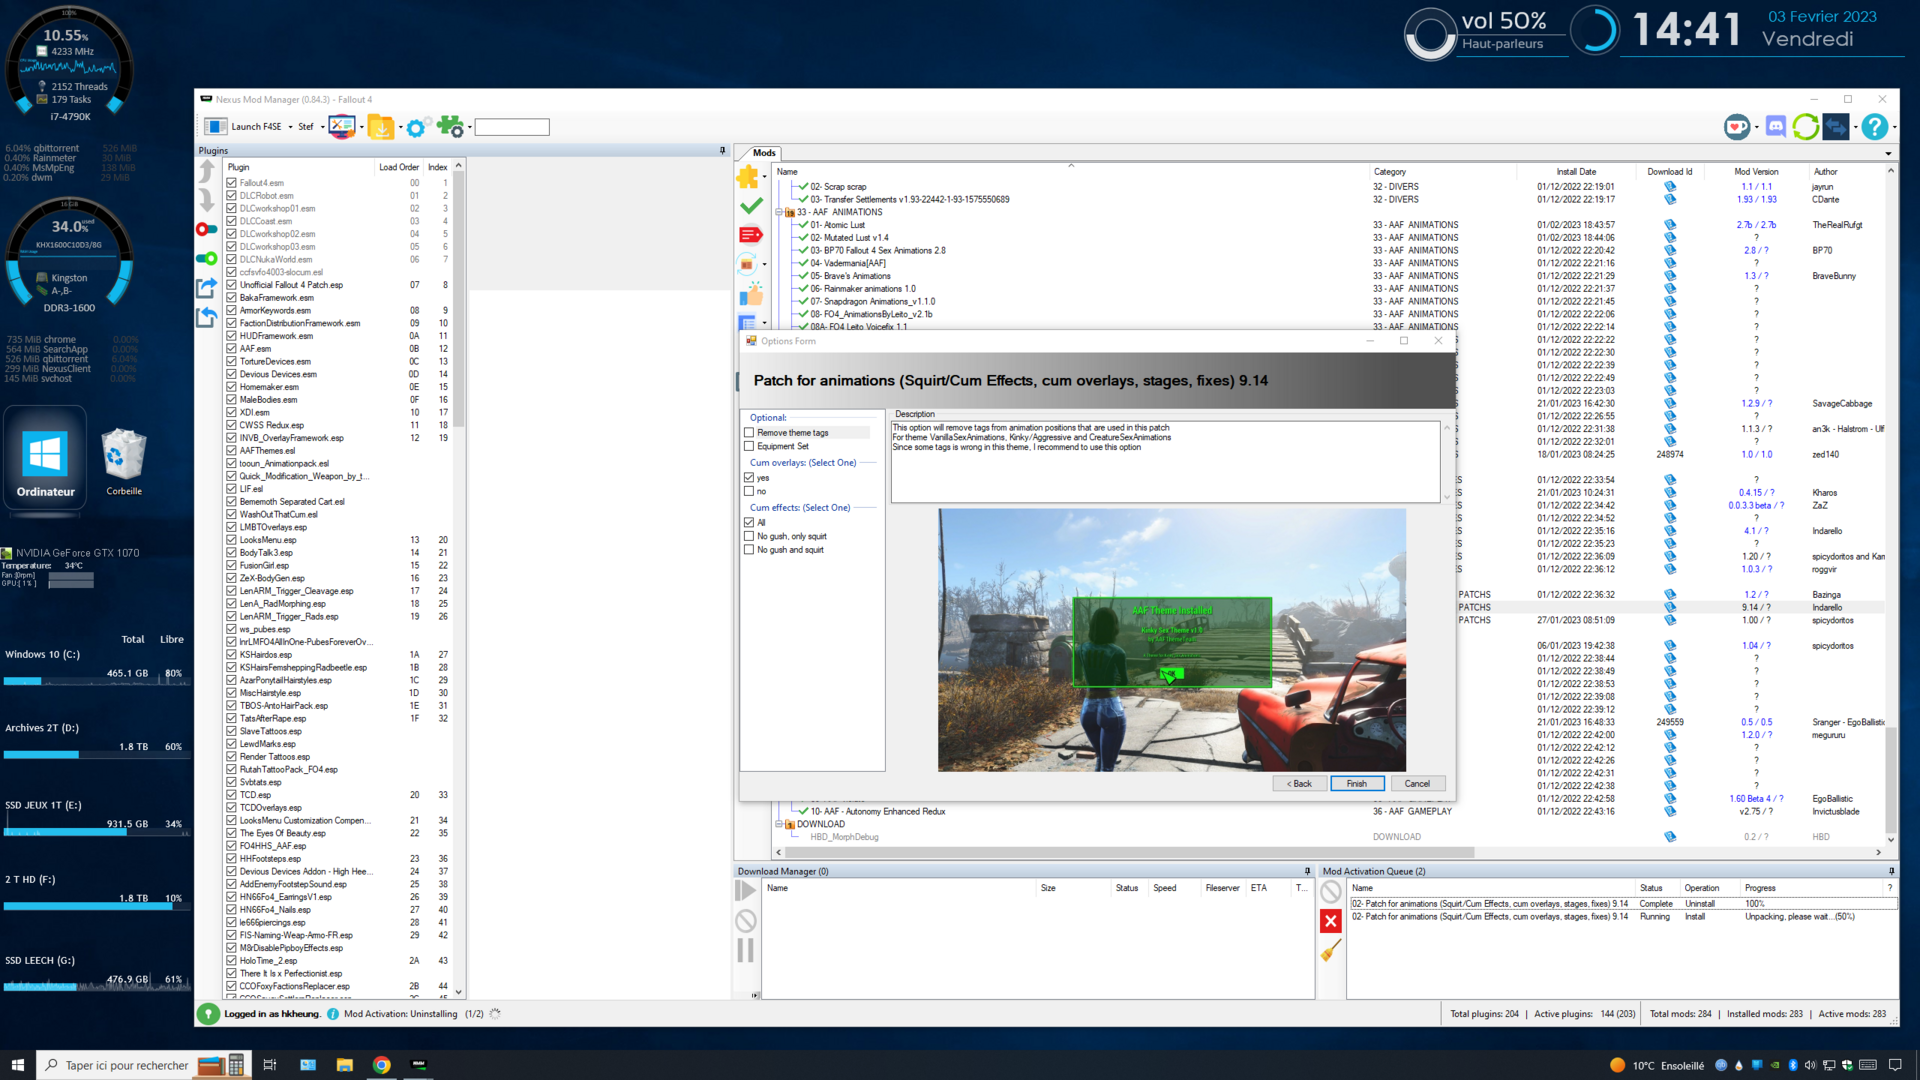This screenshot has height=1080, width=1920.
Task: Click the pause icon in Download Manager
Action: [746, 950]
